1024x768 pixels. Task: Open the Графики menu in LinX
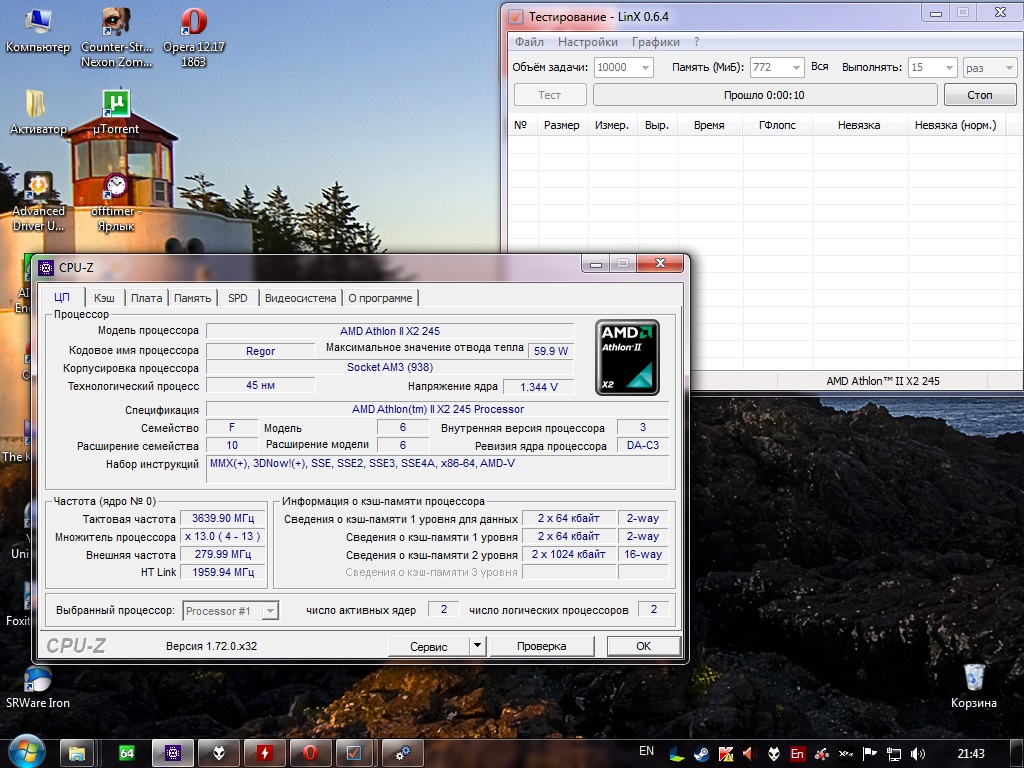pyautogui.click(x=656, y=42)
